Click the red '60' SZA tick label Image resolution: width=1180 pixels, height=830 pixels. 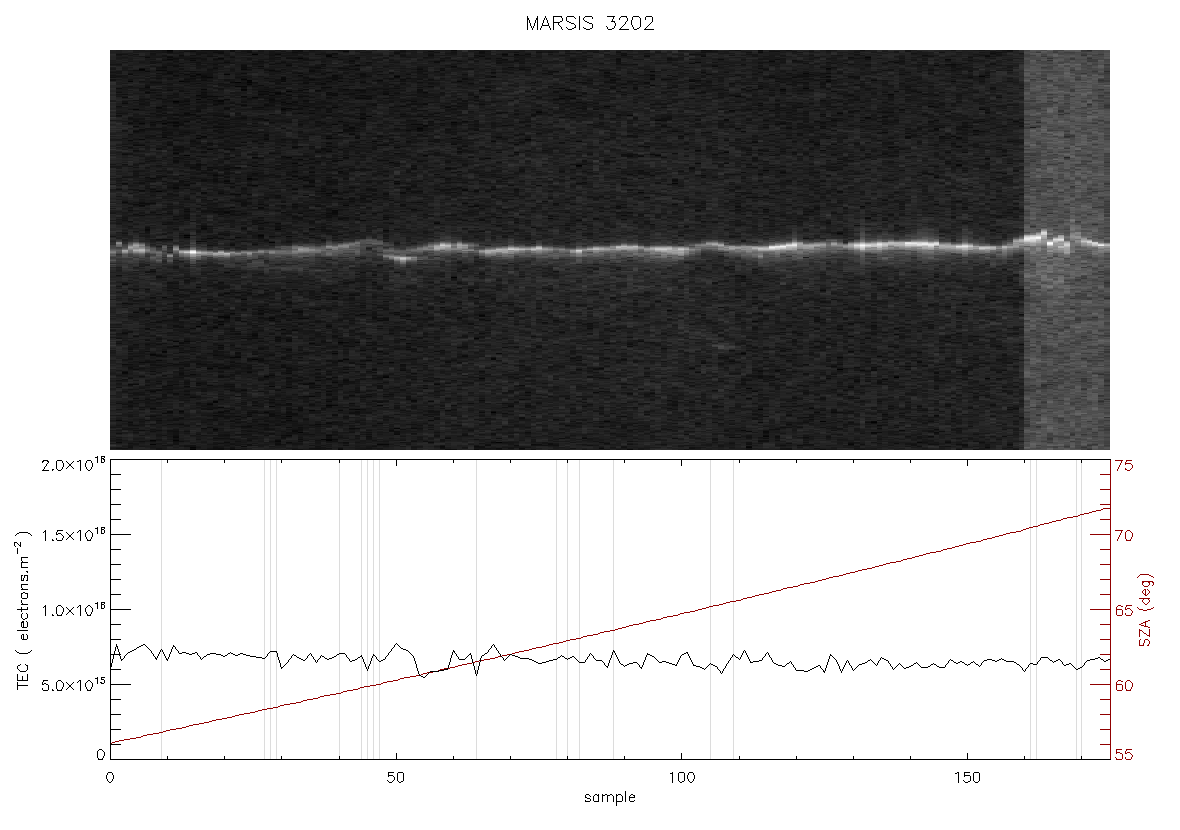point(1124,686)
